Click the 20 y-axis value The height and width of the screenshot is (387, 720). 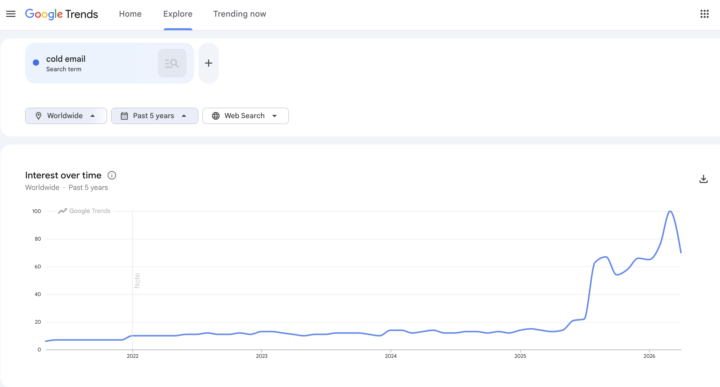(x=38, y=322)
